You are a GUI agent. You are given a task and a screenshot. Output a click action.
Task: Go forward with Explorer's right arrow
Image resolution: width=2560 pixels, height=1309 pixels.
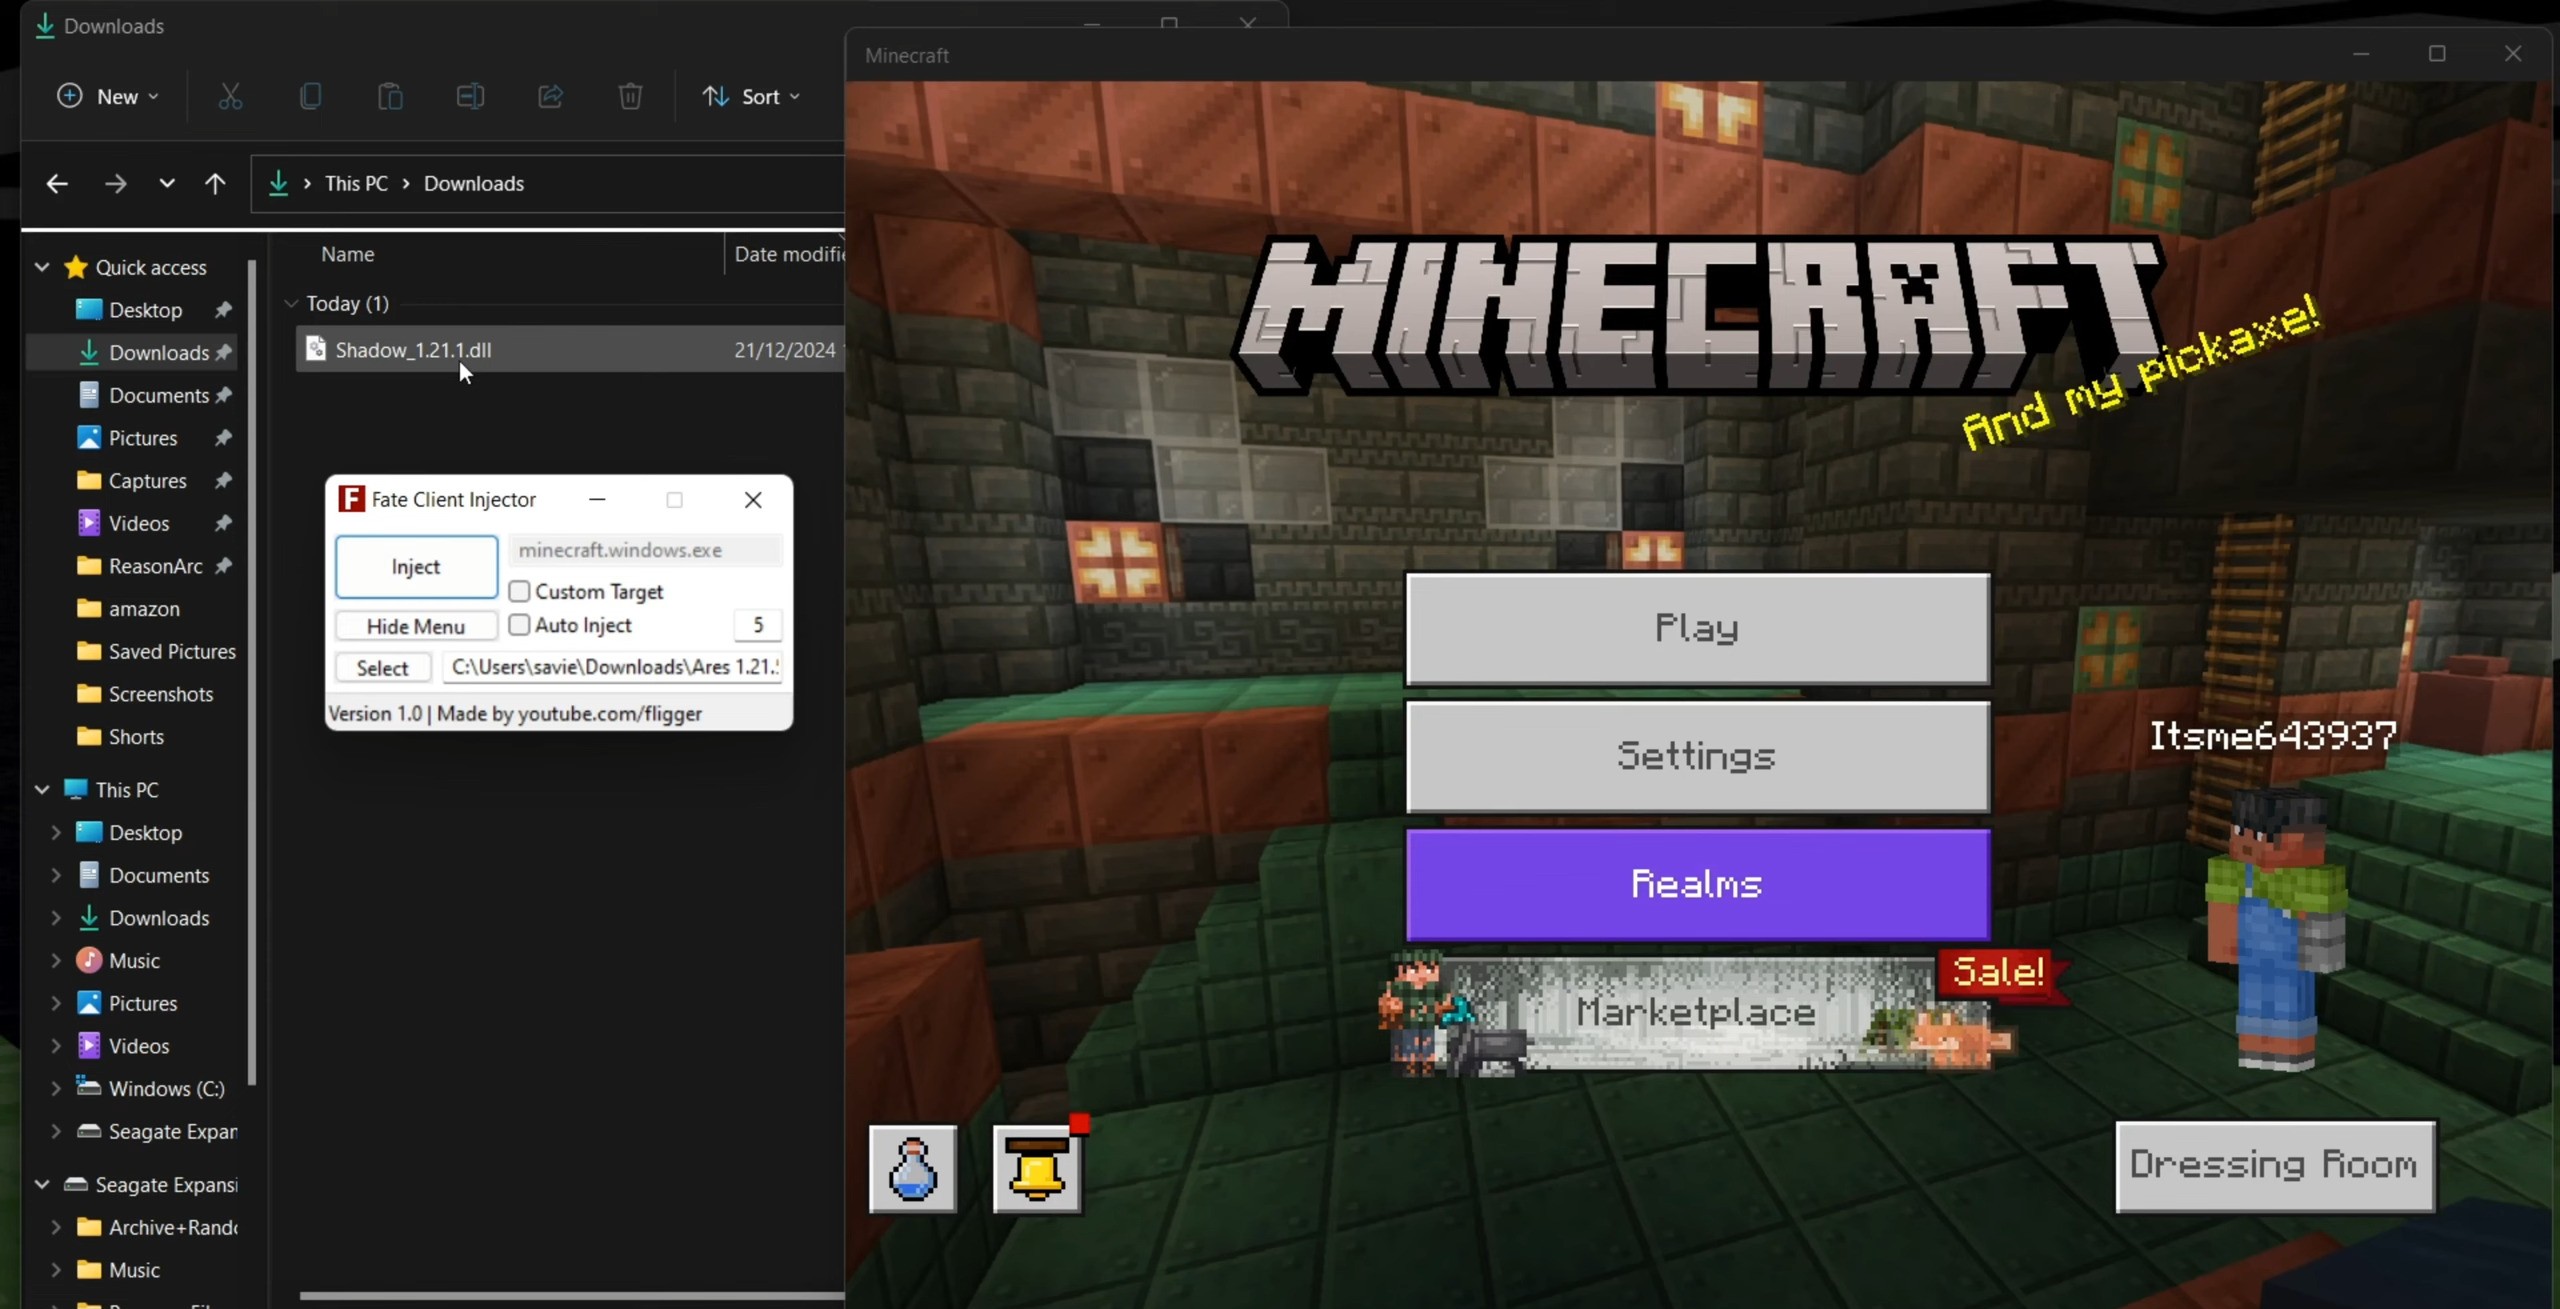tap(116, 184)
